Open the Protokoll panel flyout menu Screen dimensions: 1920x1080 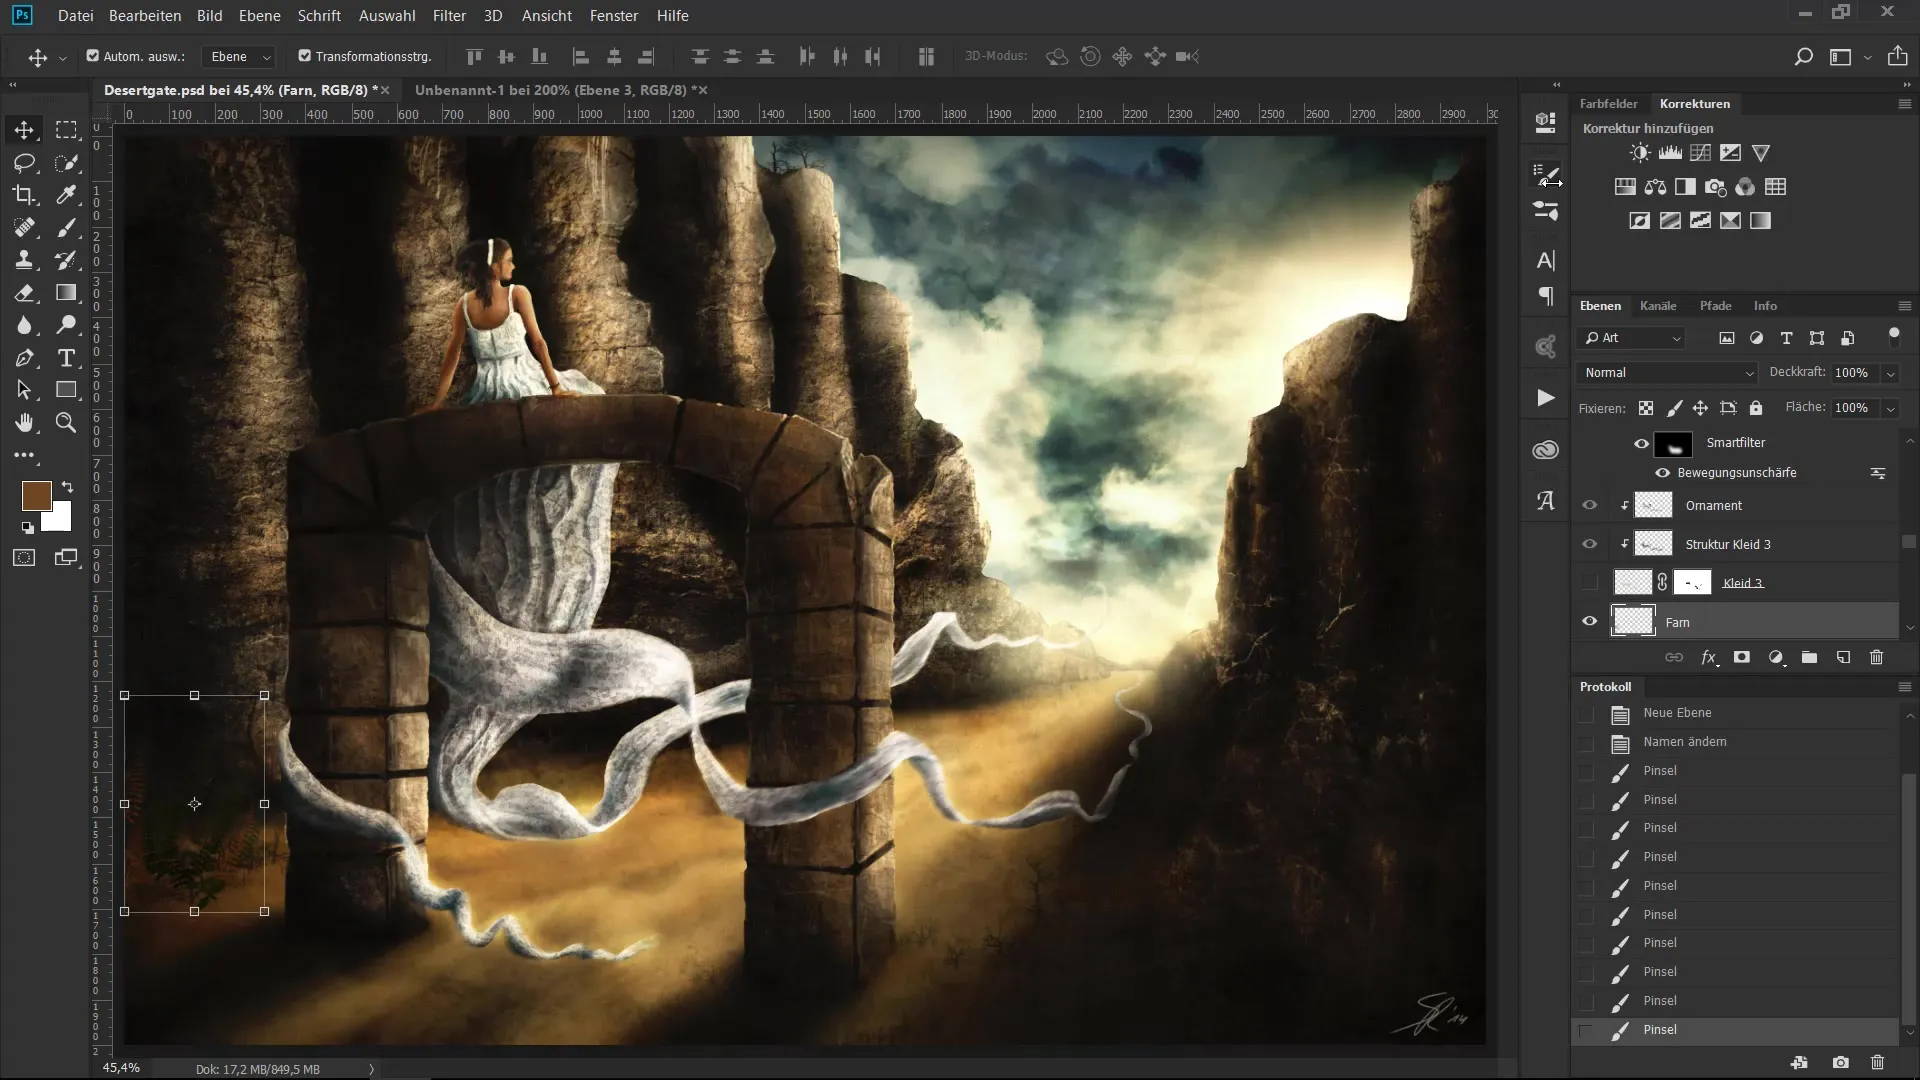coord(1904,687)
